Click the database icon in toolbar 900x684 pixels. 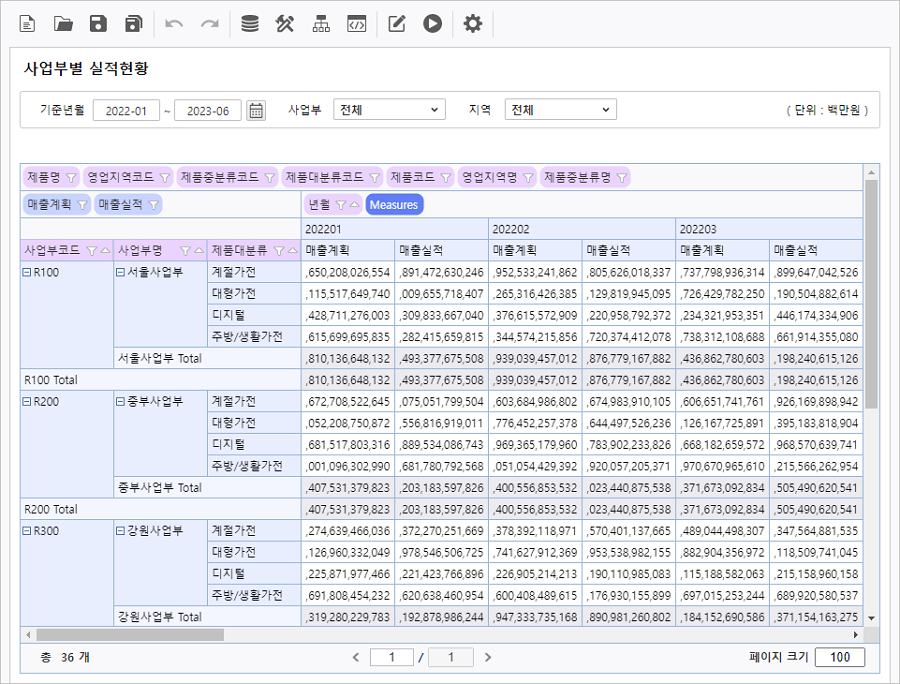point(250,24)
